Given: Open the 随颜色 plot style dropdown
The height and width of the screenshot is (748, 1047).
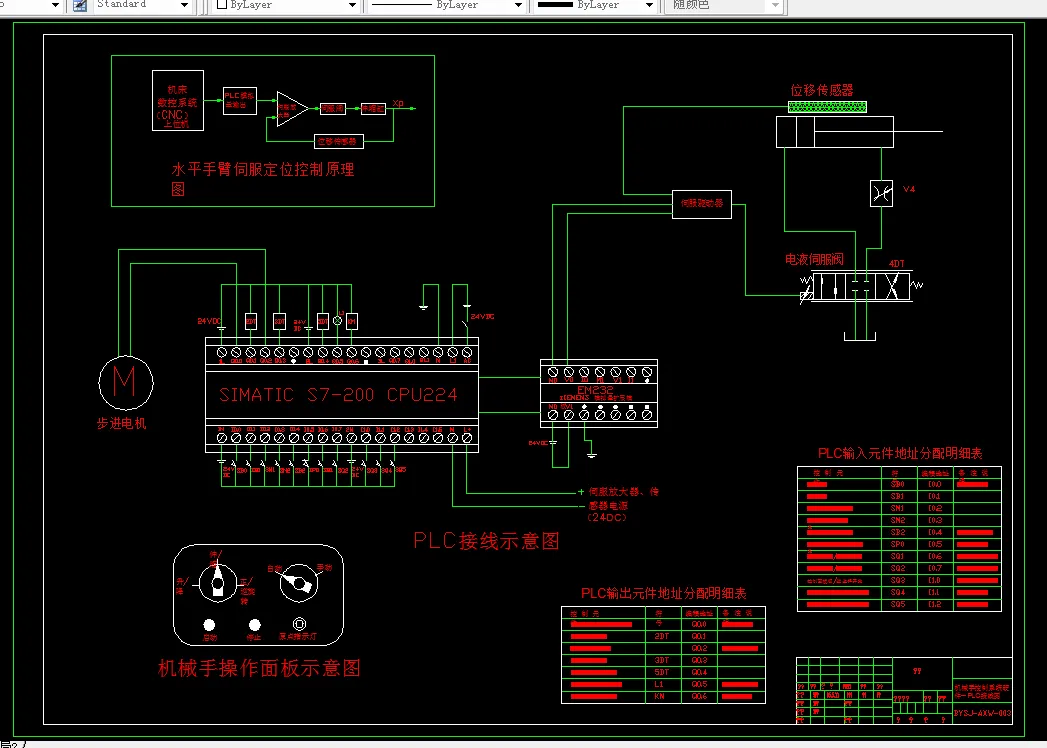Looking at the screenshot, I should pyautogui.click(x=776, y=5).
